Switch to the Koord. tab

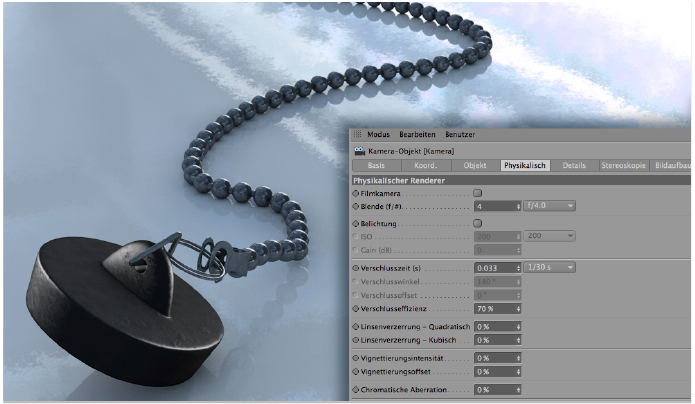pos(426,165)
